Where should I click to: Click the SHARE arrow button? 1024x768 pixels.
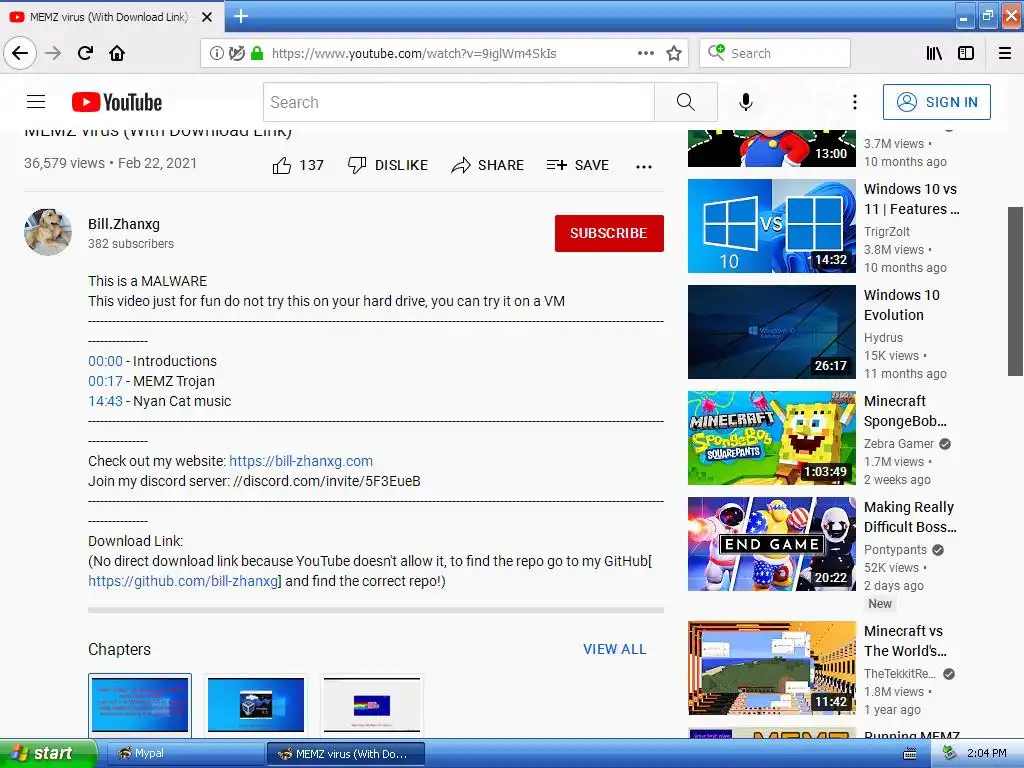(488, 165)
